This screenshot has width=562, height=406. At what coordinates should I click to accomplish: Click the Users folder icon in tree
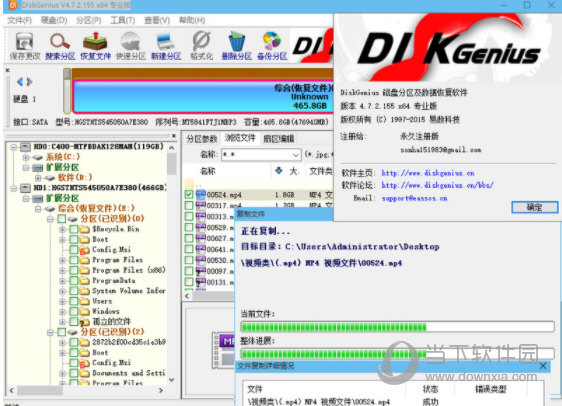(85, 301)
